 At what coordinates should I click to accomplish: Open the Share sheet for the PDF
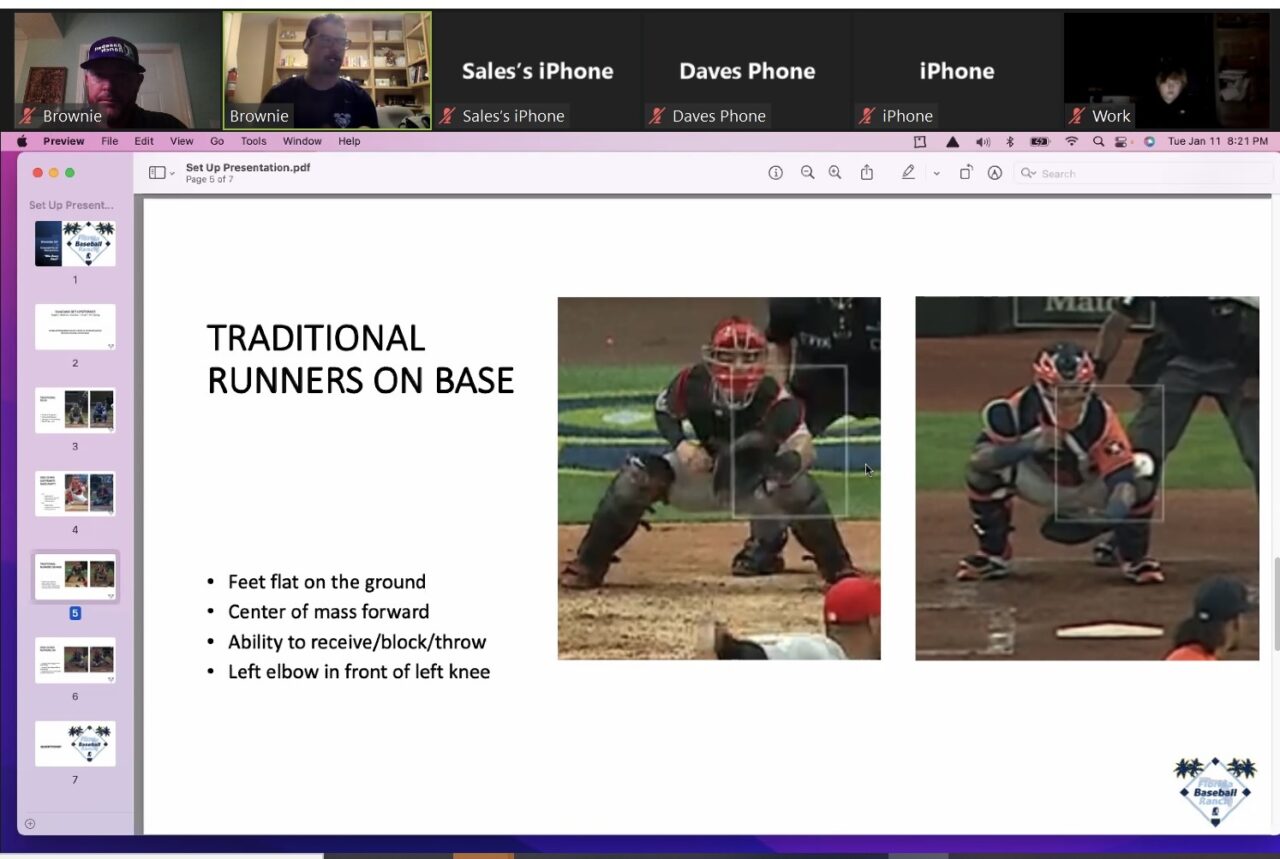point(866,172)
